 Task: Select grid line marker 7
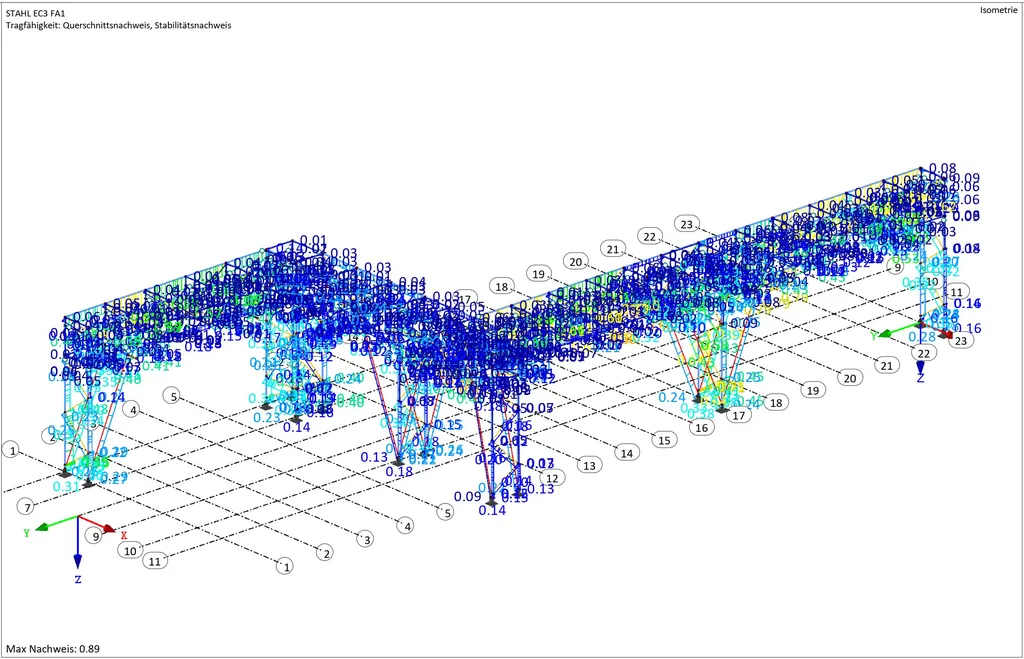pyautogui.click(x=28, y=506)
